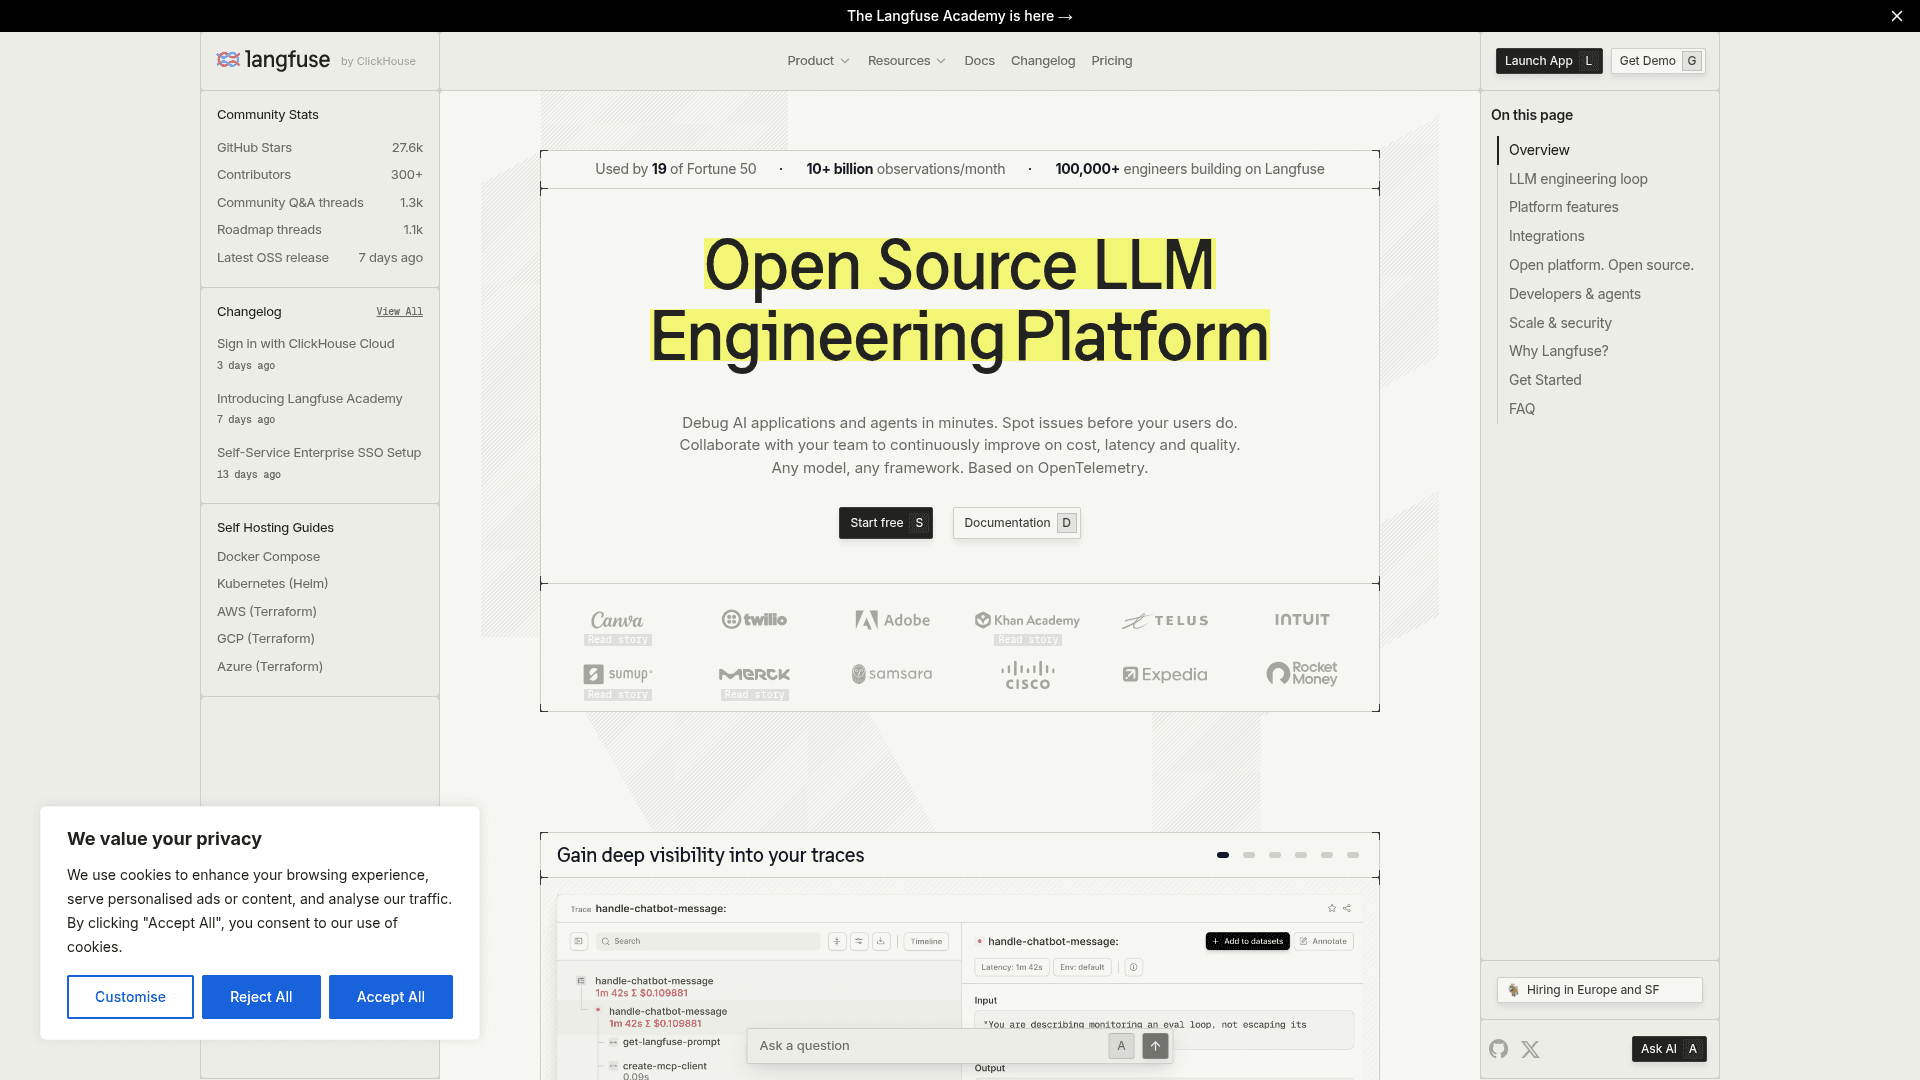This screenshot has height=1080, width=1920.
Task: Click the share icon on the trace header
Action: tap(1347, 908)
